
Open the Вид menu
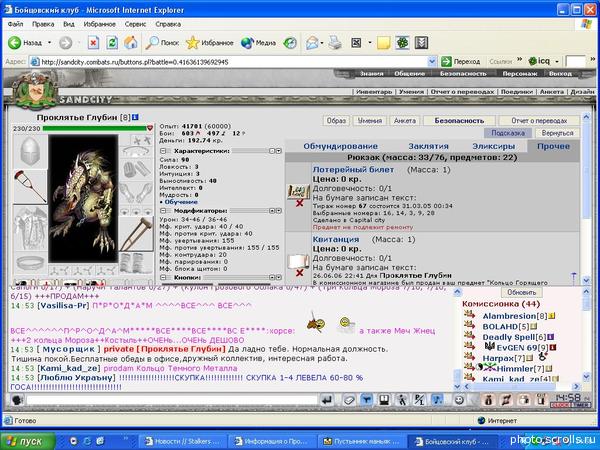pyautogui.click(x=69, y=24)
